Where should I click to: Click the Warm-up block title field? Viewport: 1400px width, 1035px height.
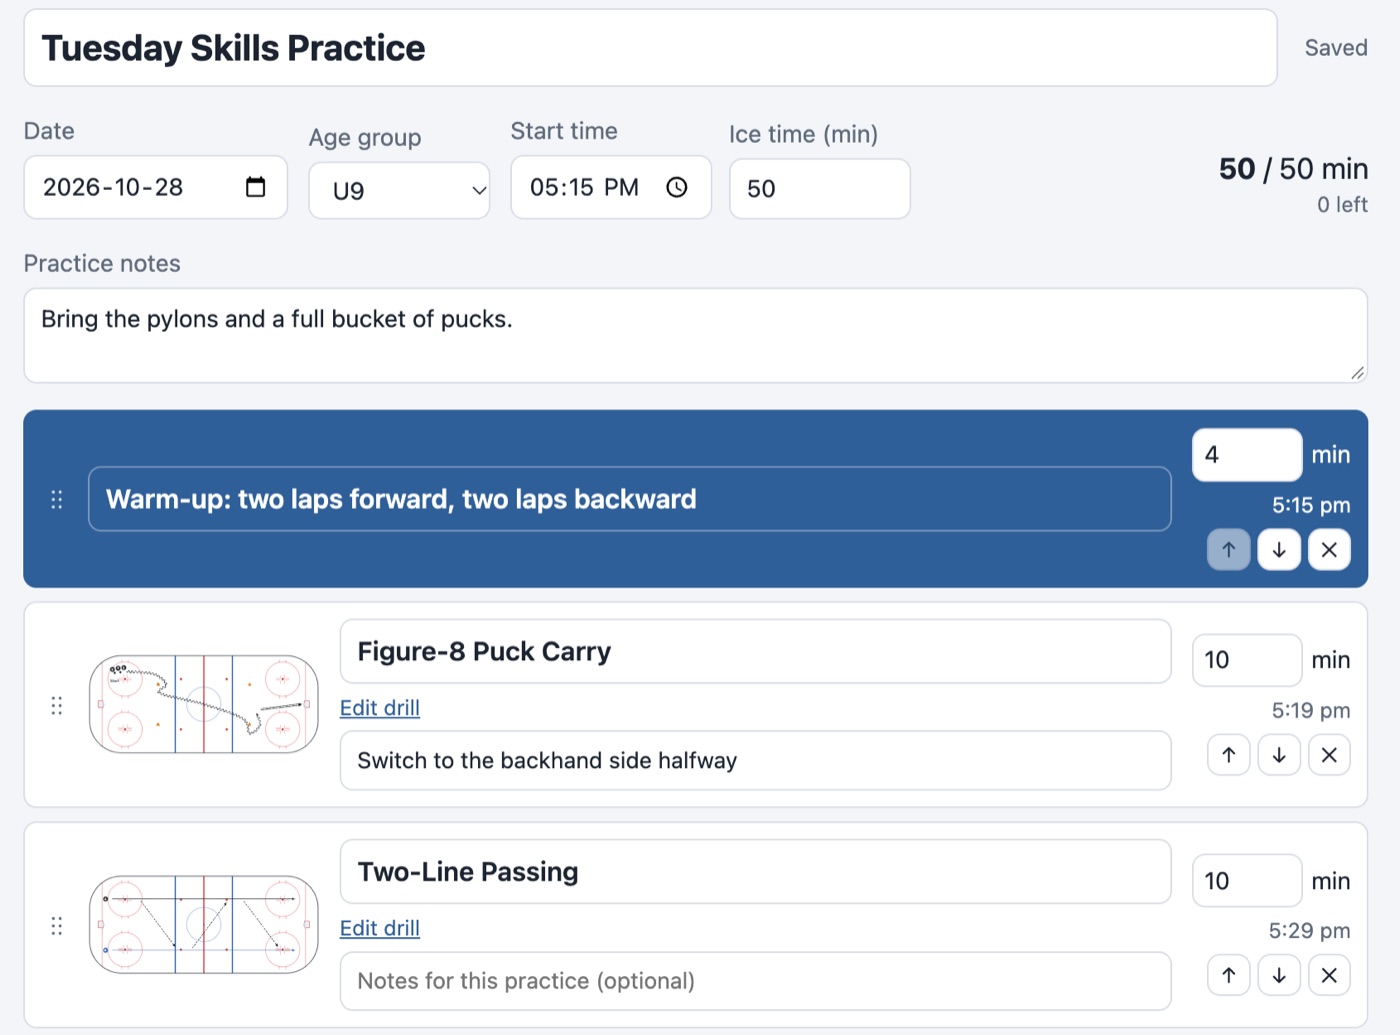(630, 499)
